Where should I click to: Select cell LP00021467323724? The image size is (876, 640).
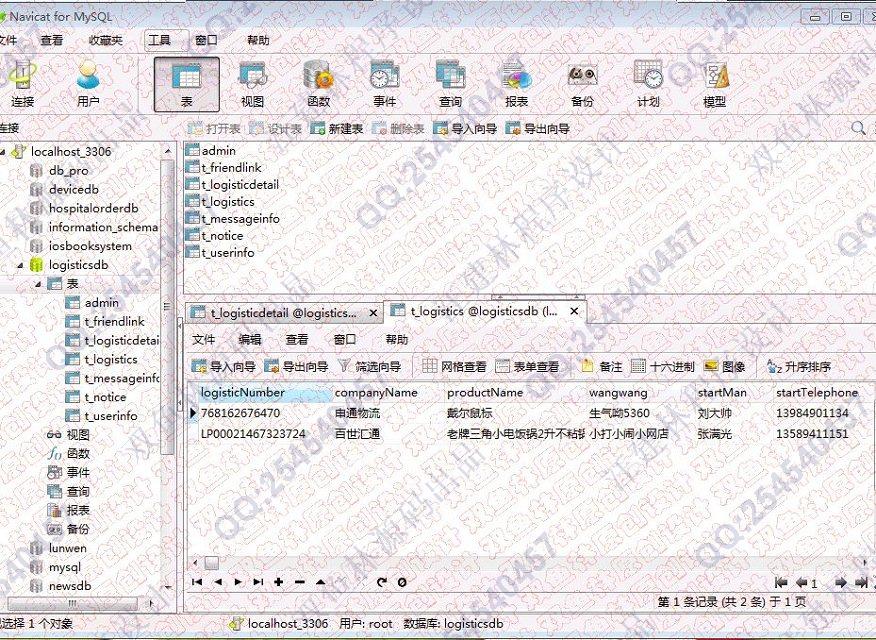pos(264,434)
